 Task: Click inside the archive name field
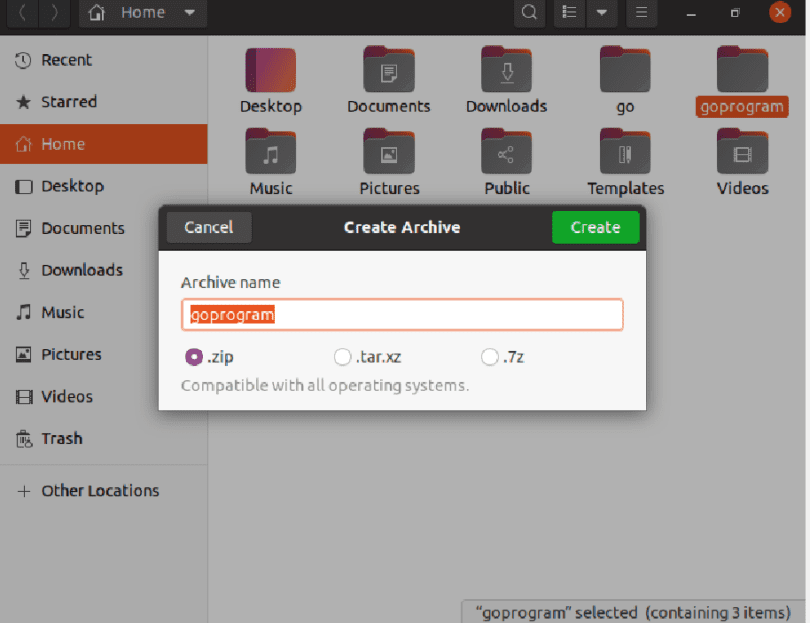coord(400,314)
